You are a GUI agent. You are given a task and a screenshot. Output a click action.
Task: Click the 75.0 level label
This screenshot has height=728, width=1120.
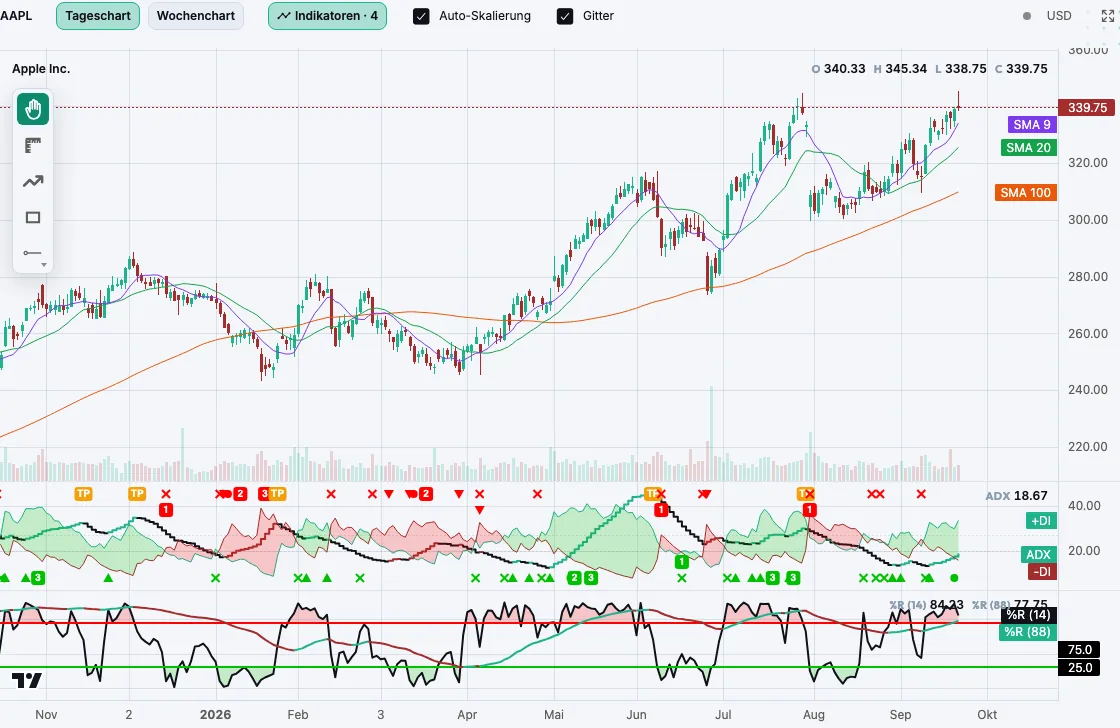coord(1079,649)
